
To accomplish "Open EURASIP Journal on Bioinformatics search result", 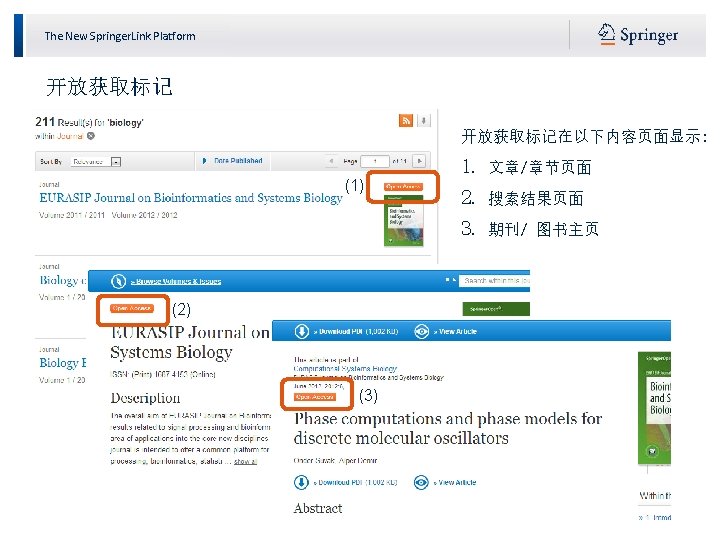I will coord(191,198).
